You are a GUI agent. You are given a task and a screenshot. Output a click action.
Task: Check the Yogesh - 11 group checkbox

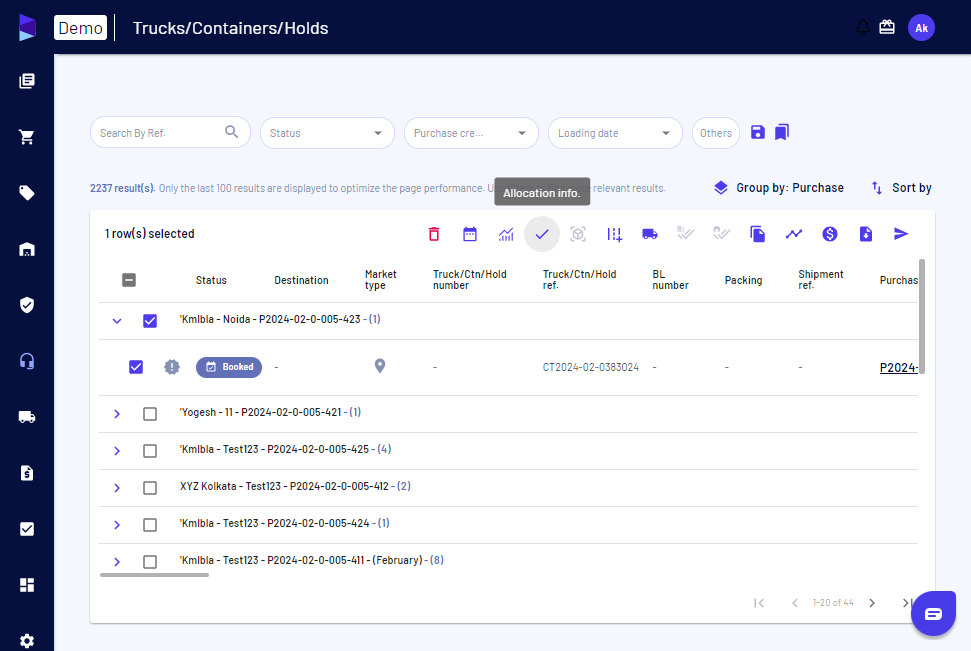click(150, 414)
